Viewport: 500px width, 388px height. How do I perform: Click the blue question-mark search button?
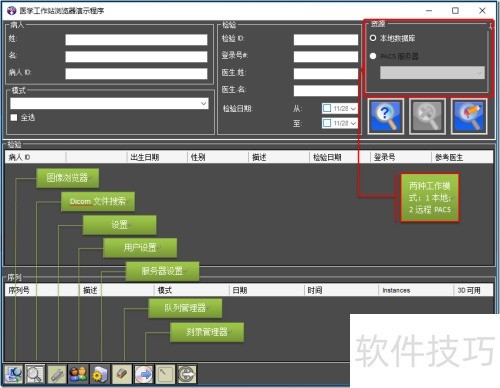(386, 116)
